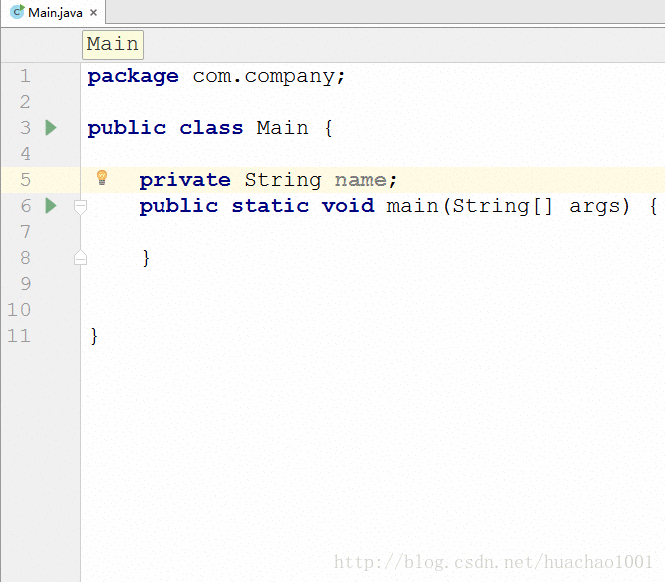Click the 'class' keyword on line 3
Image resolution: width=665 pixels, height=582 pixels.
[x=211, y=128]
